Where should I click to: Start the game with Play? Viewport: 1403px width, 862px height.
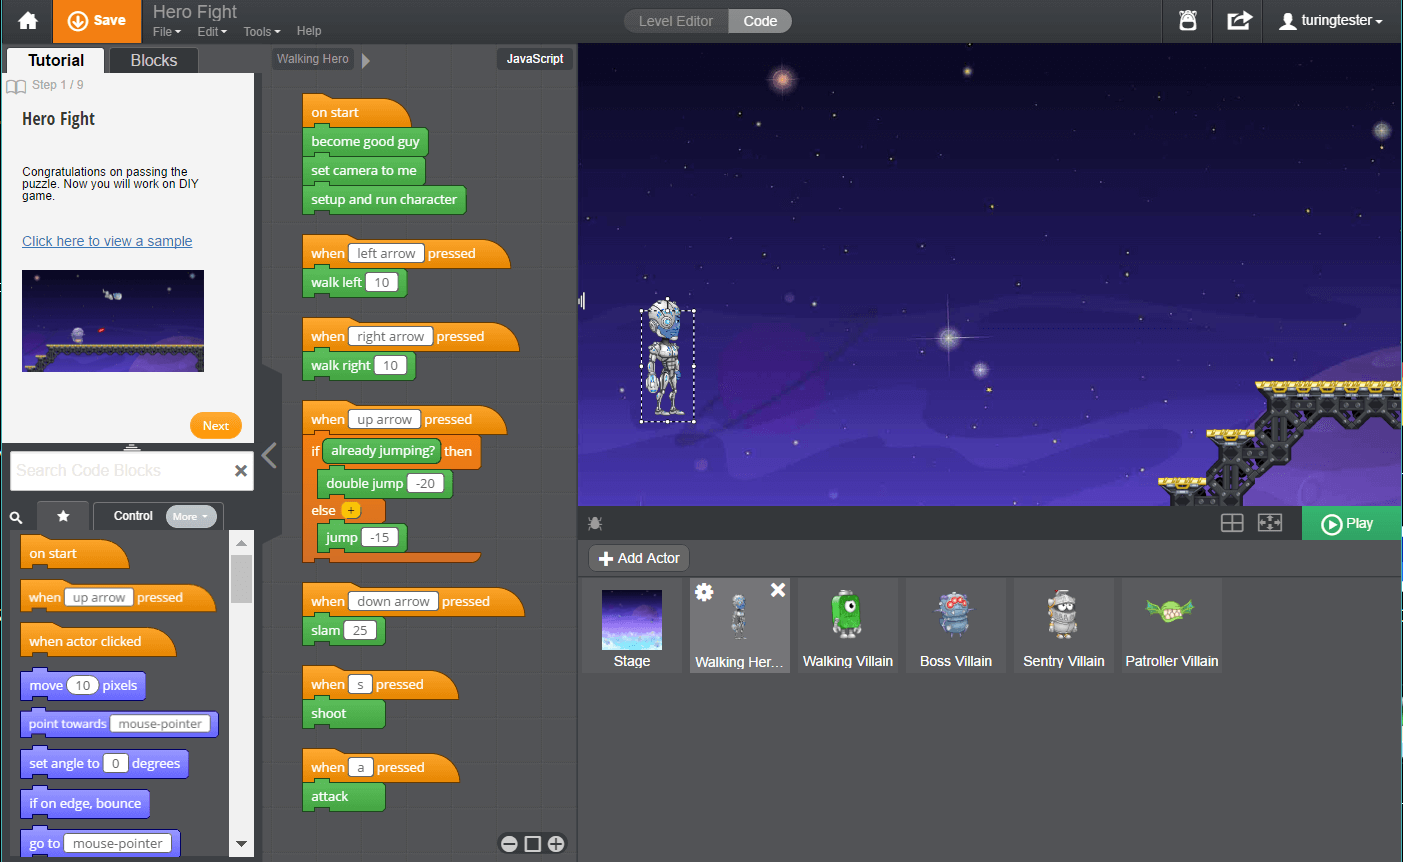tap(1351, 523)
